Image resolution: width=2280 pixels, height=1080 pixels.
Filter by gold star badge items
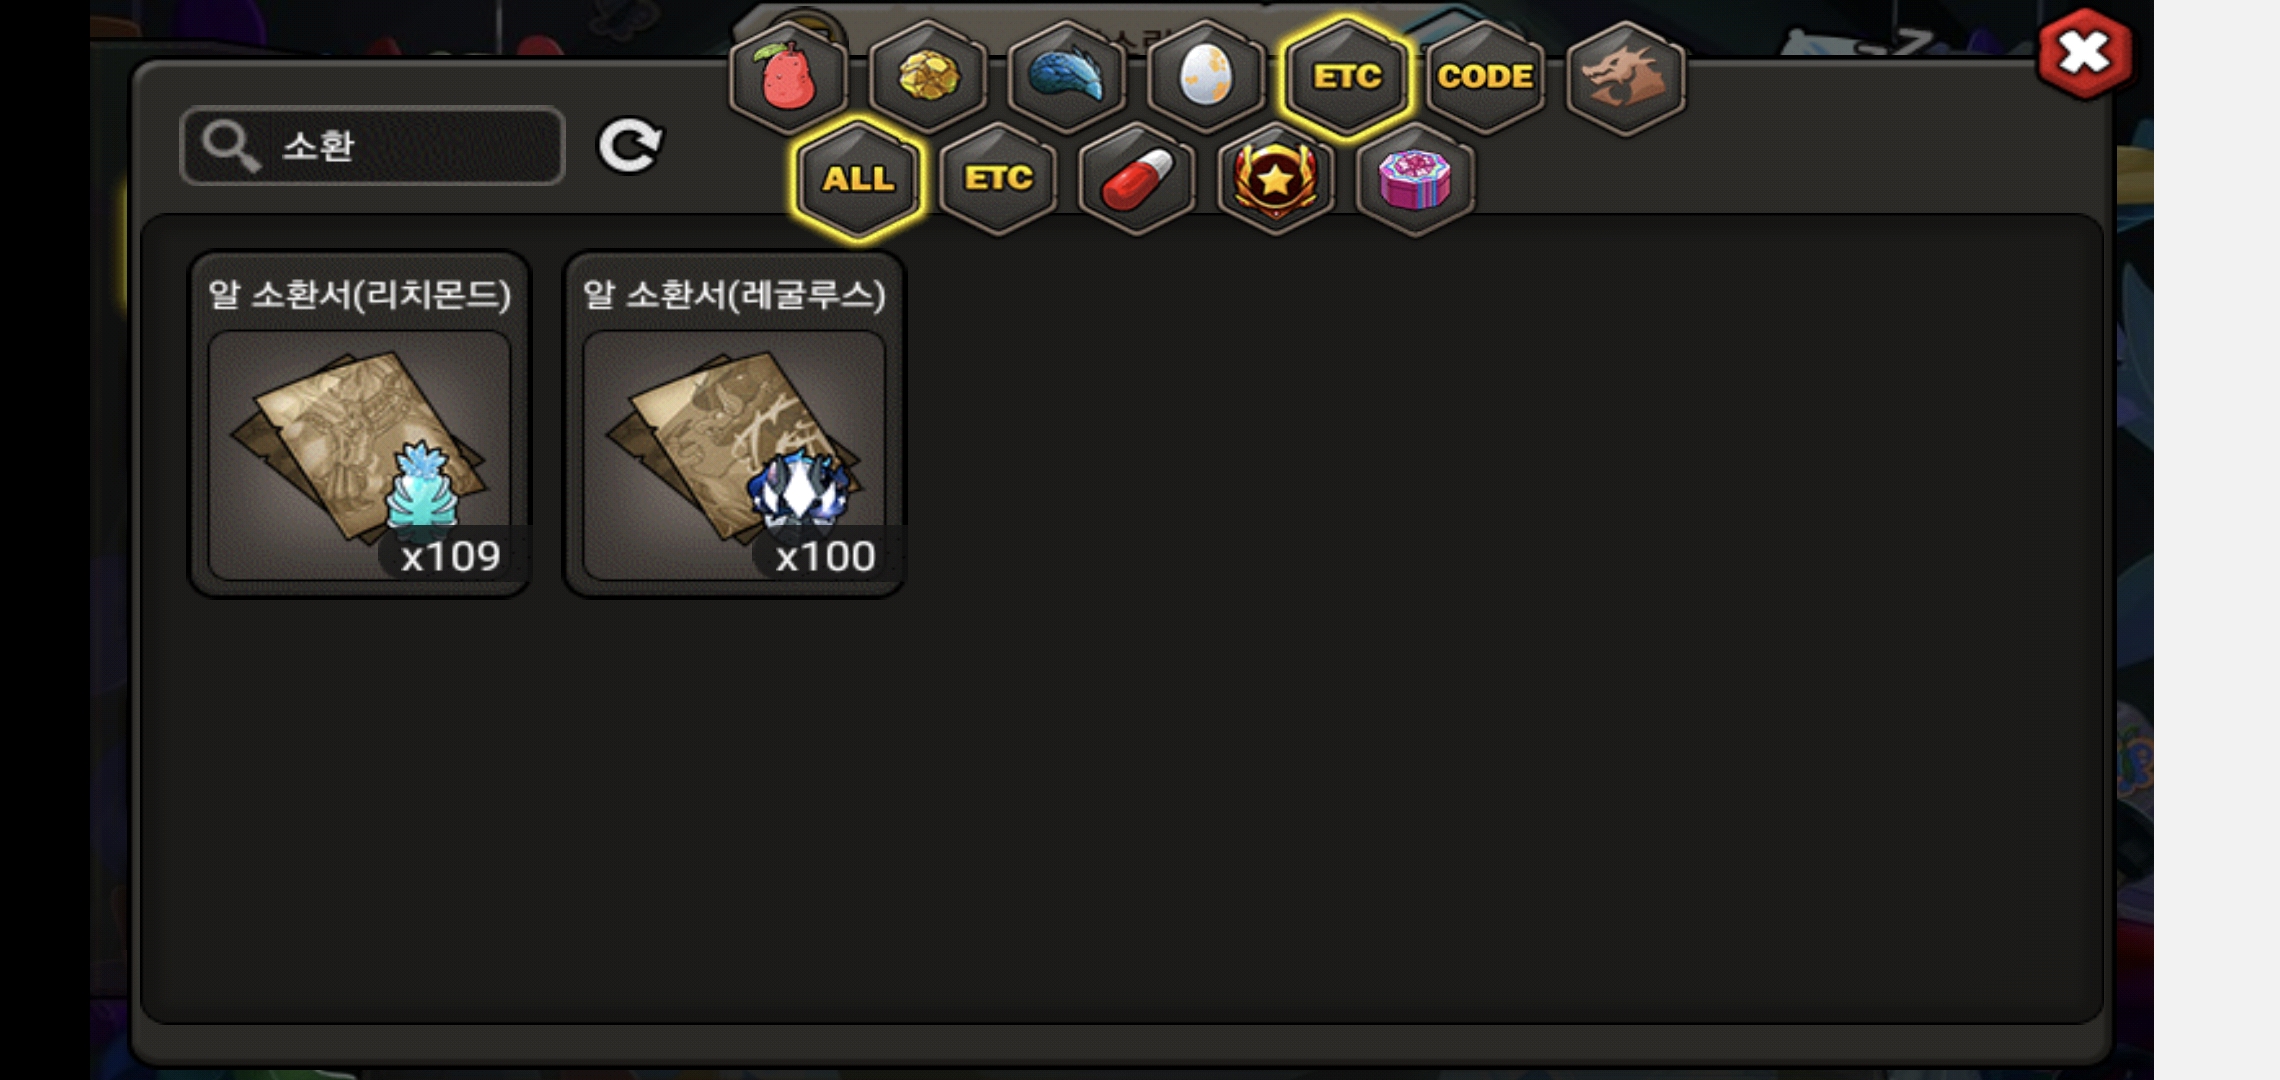pyautogui.click(x=1276, y=179)
